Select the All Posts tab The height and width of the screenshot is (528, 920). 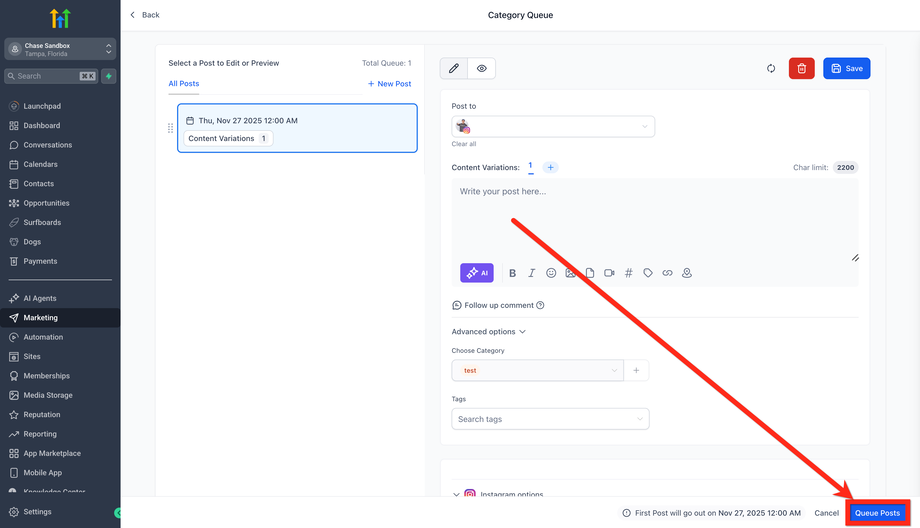pos(183,84)
